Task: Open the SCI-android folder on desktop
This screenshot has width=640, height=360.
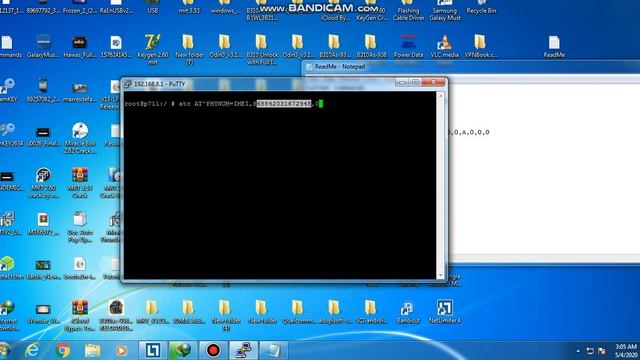Action: [x=371, y=312]
